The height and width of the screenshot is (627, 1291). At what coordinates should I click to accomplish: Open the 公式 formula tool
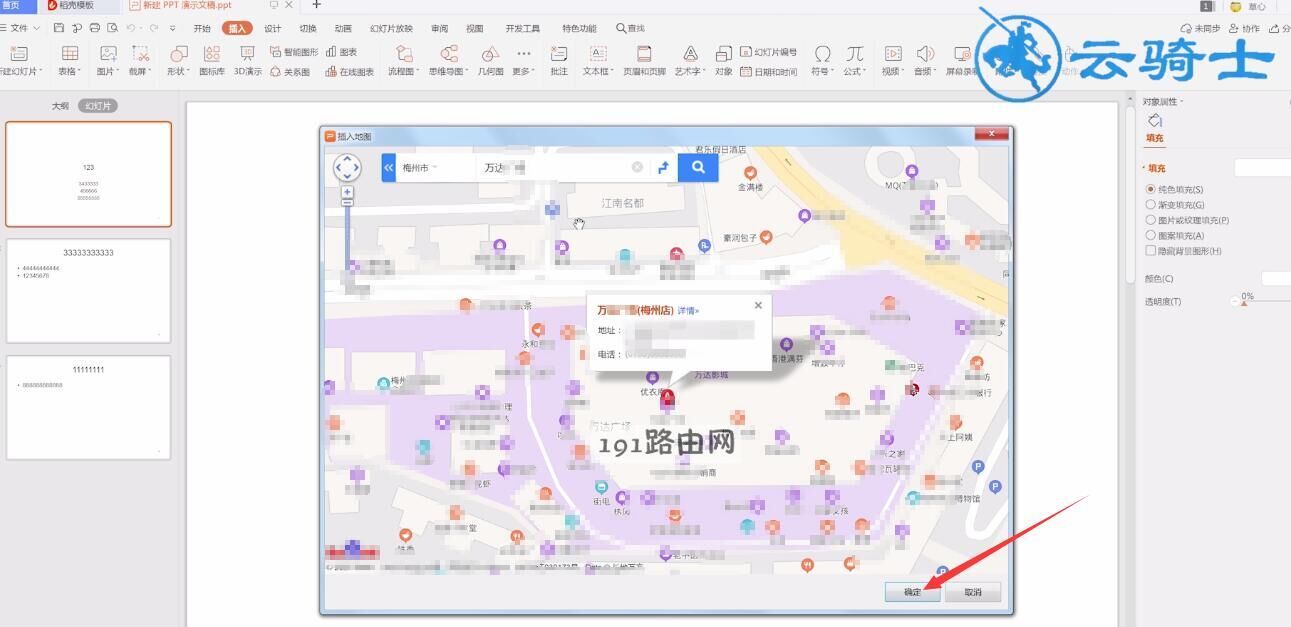[854, 59]
